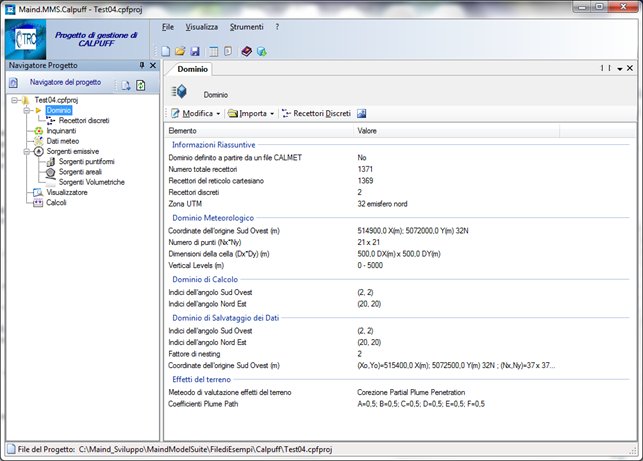Open the red book help icon

[246, 51]
